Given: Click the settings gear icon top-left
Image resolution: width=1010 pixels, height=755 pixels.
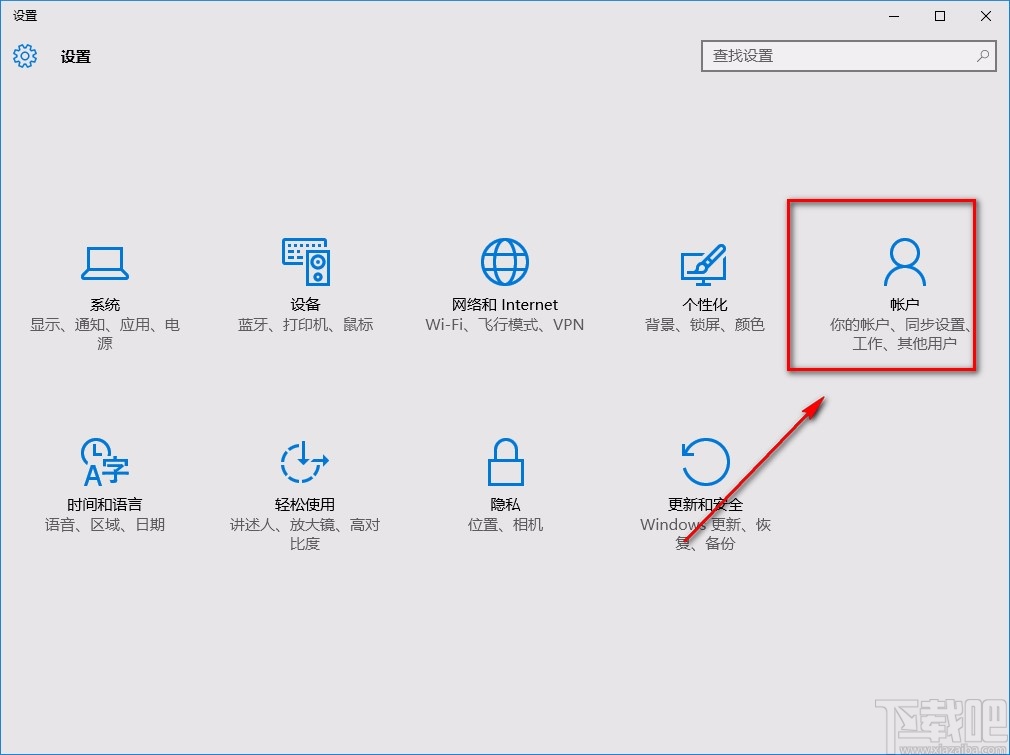Looking at the screenshot, I should [x=24, y=56].
